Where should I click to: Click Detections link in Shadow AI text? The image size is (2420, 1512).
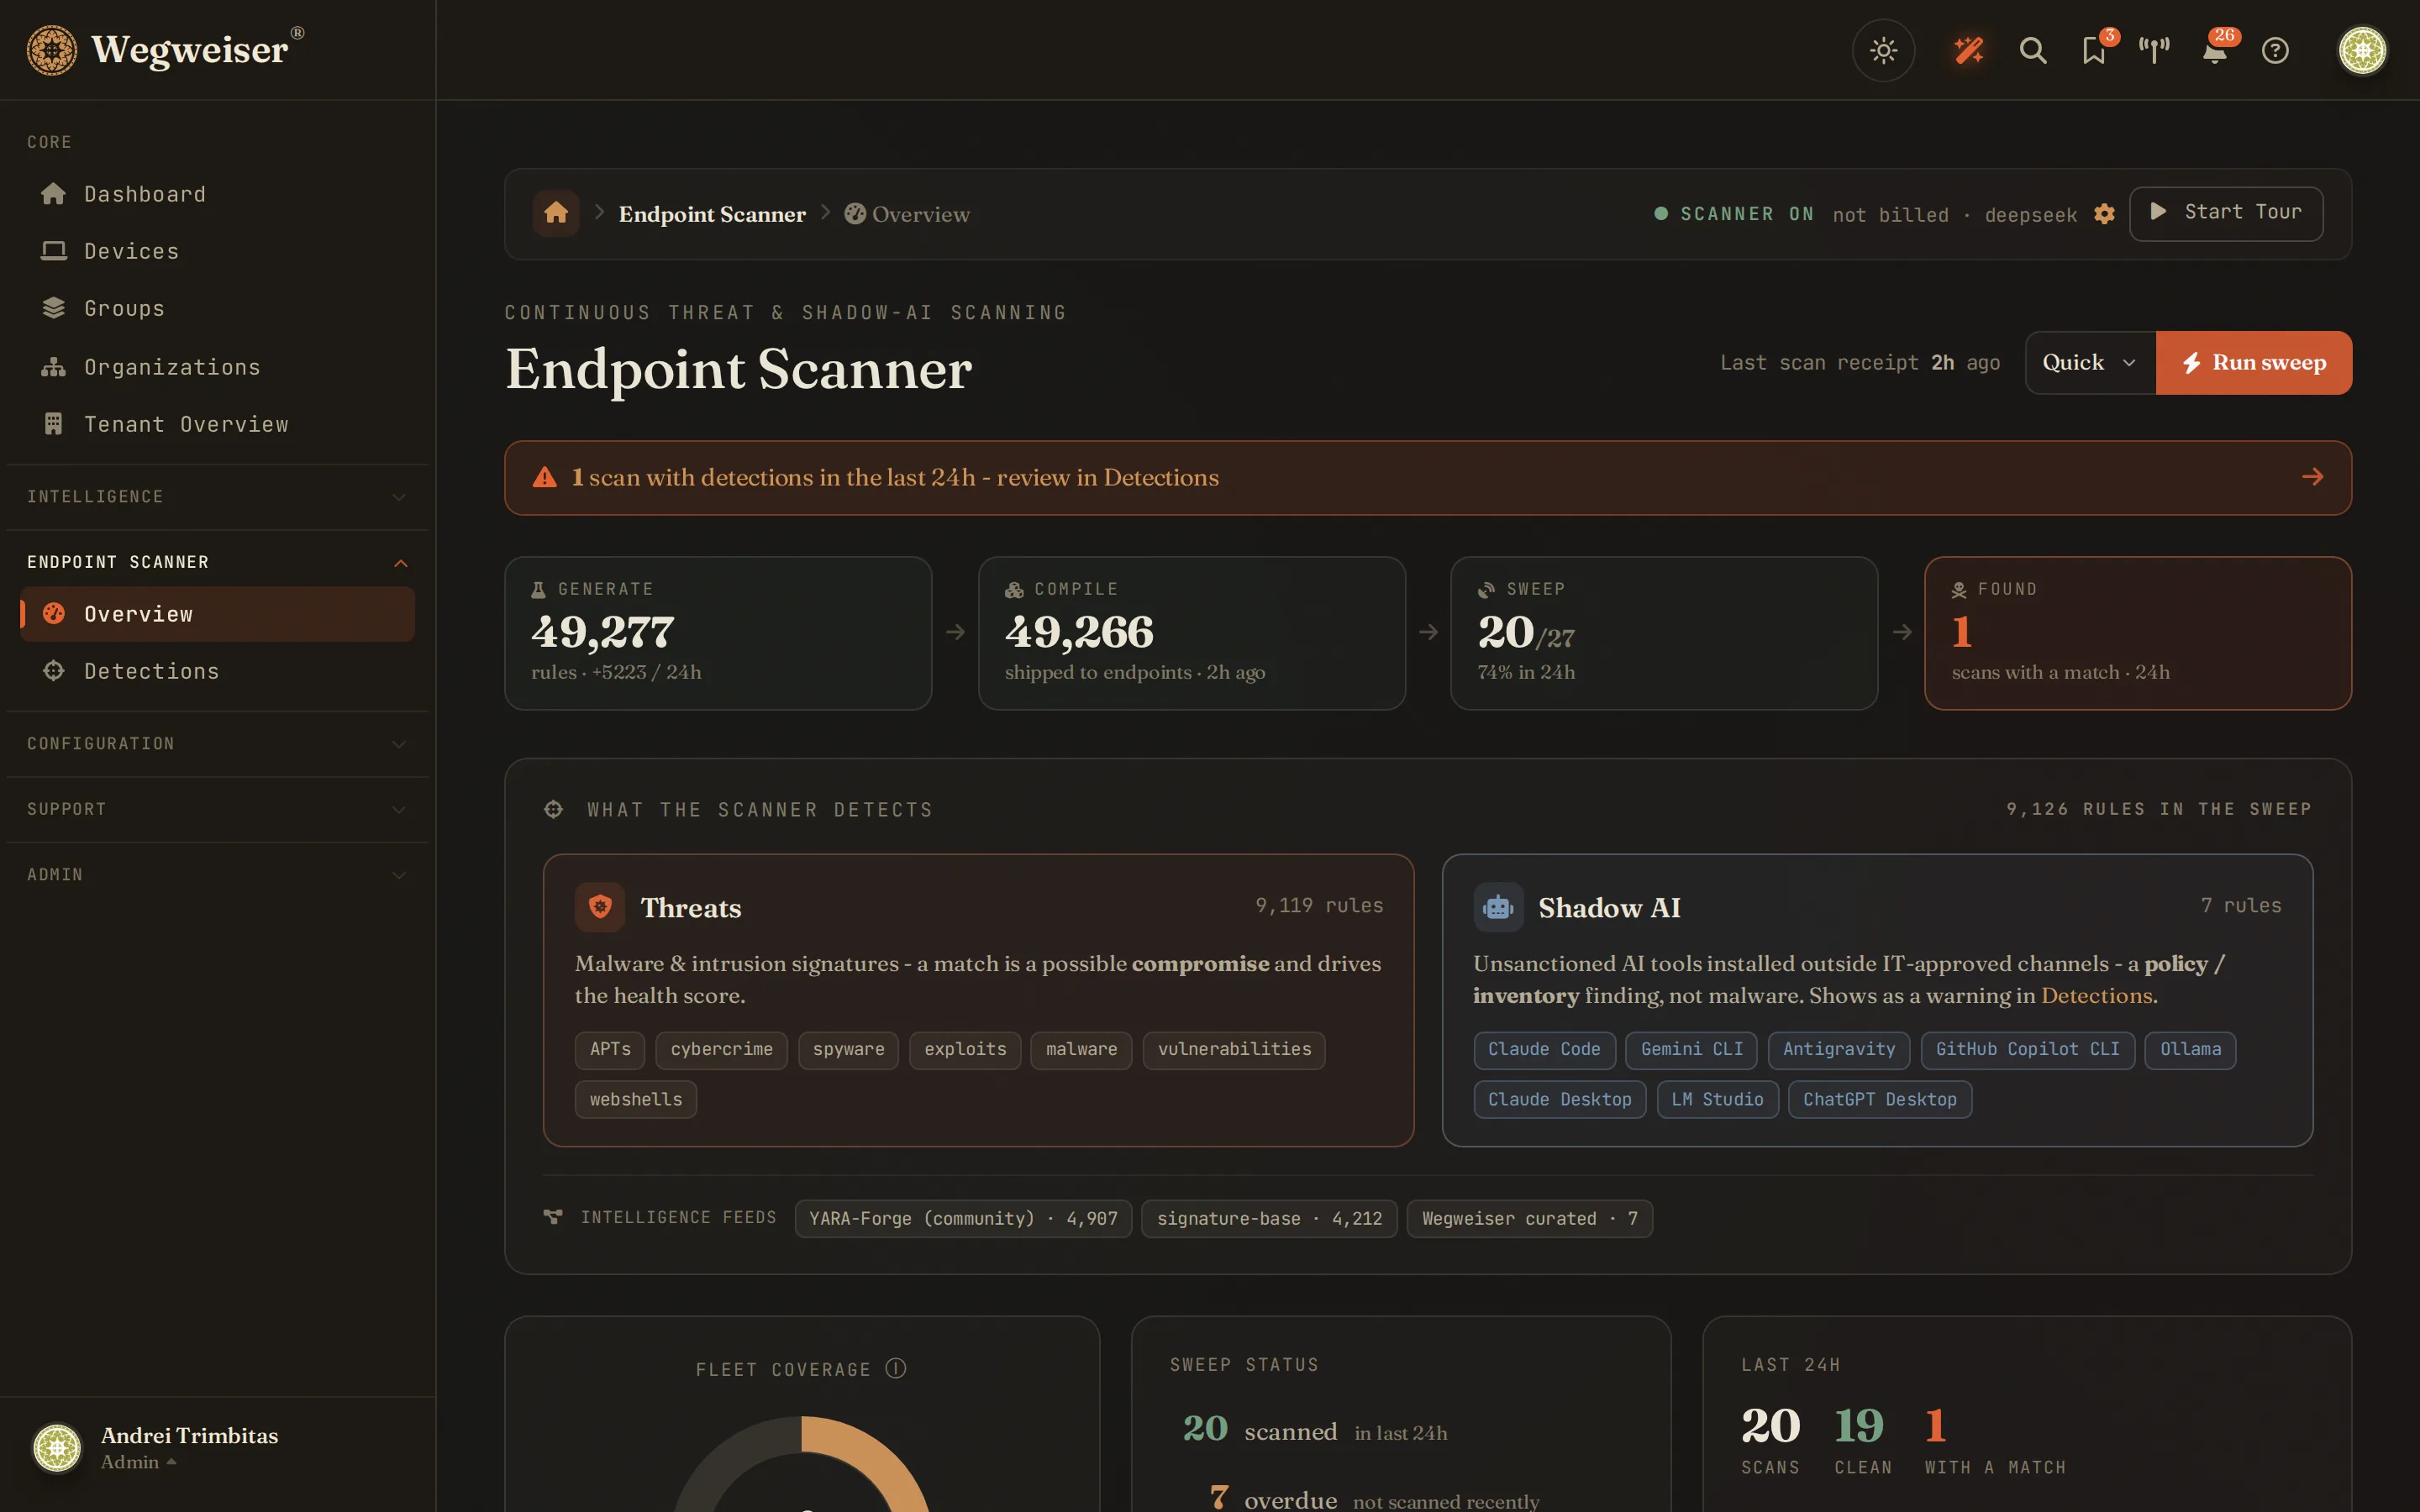tap(2096, 995)
